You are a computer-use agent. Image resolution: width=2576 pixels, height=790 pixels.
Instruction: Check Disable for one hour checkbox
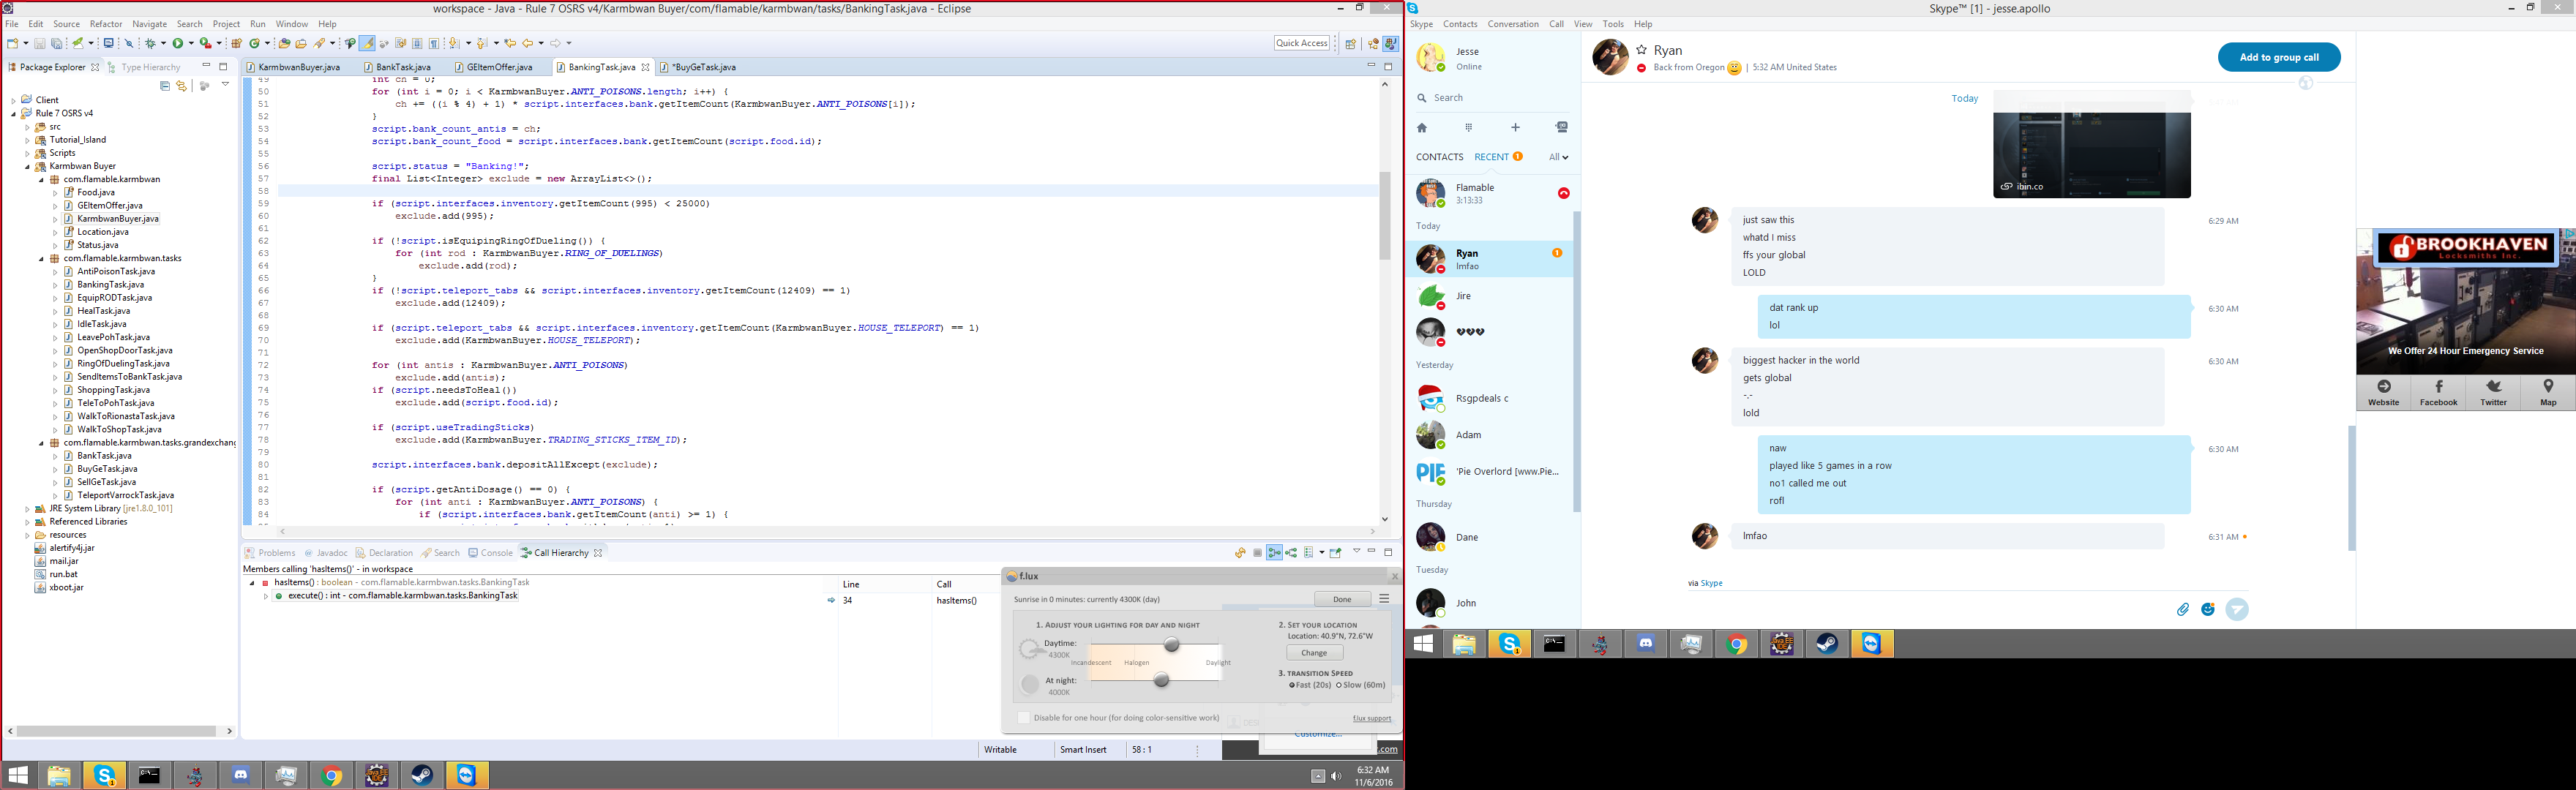point(1024,718)
